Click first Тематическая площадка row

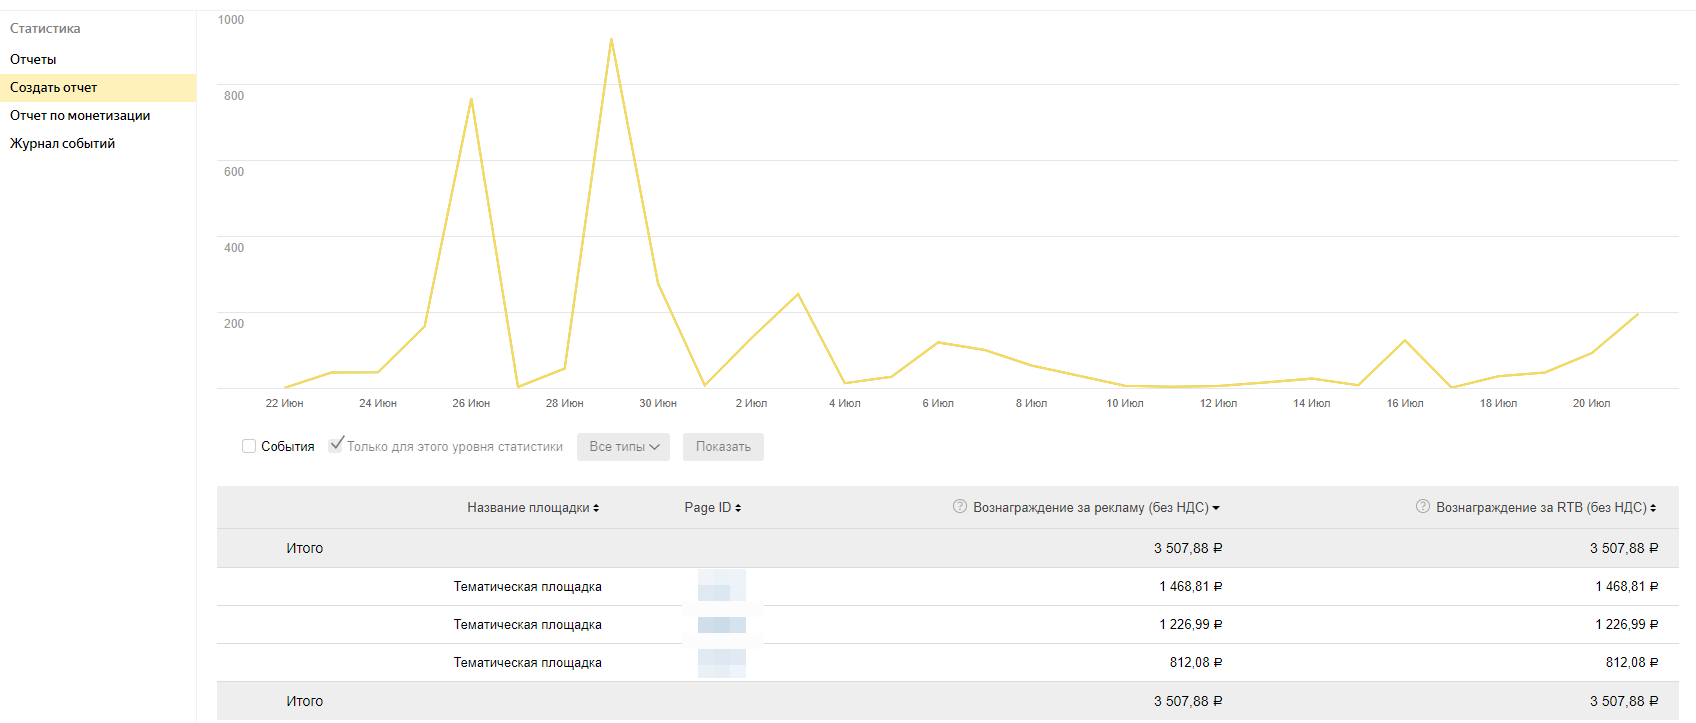(x=527, y=587)
